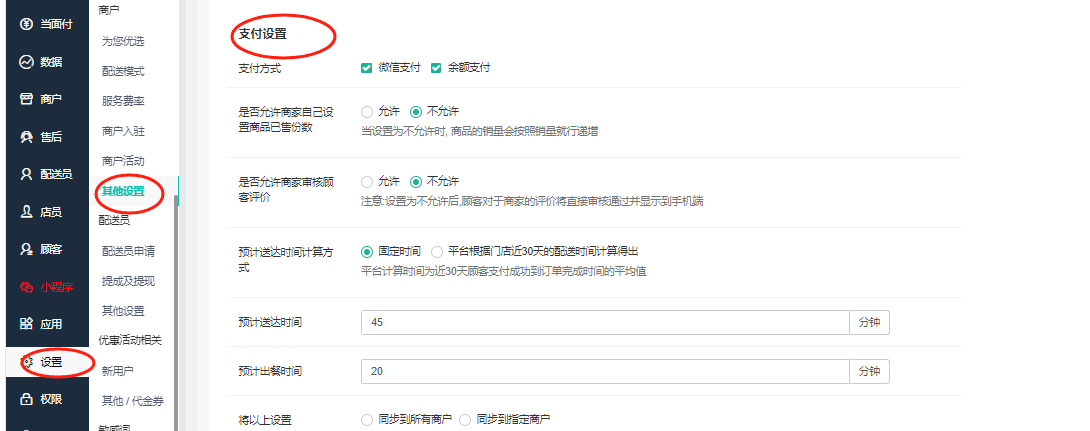The height and width of the screenshot is (431, 1090).
Task: Open 新用户 submenu item
Action: [117, 371]
